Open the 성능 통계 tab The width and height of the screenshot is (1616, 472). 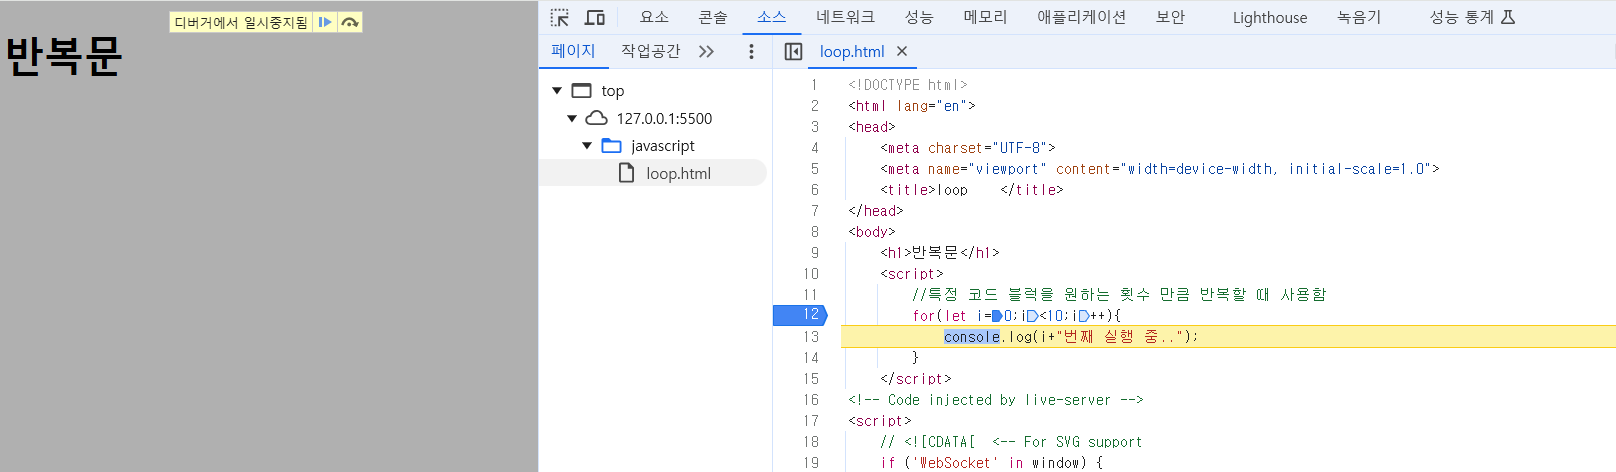[1472, 17]
